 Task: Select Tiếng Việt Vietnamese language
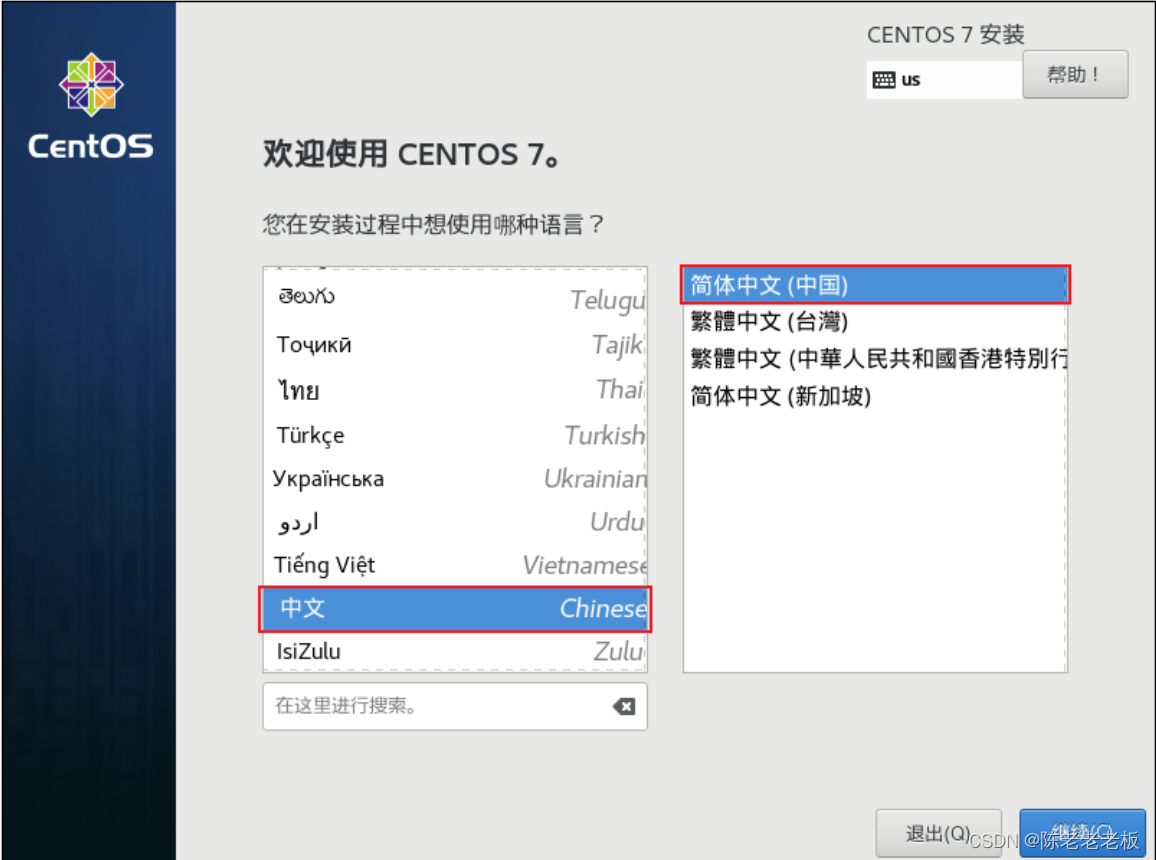pyautogui.click(x=454, y=565)
